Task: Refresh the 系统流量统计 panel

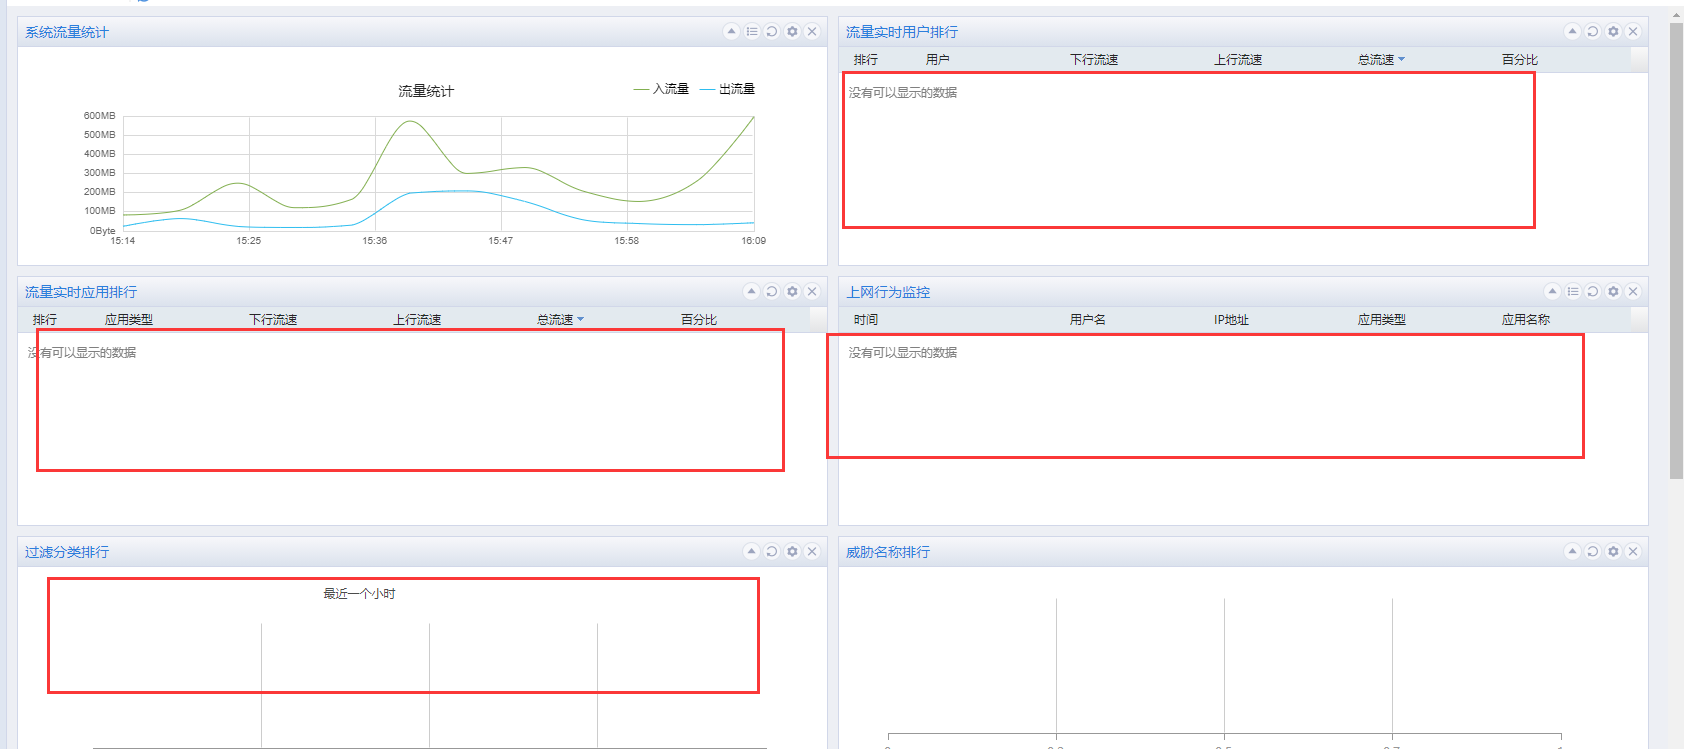Action: pyautogui.click(x=772, y=32)
